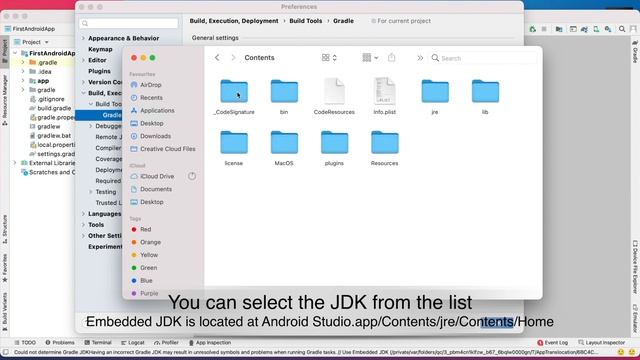
Task: Open the bin folder in Finder
Action: [x=284, y=91]
